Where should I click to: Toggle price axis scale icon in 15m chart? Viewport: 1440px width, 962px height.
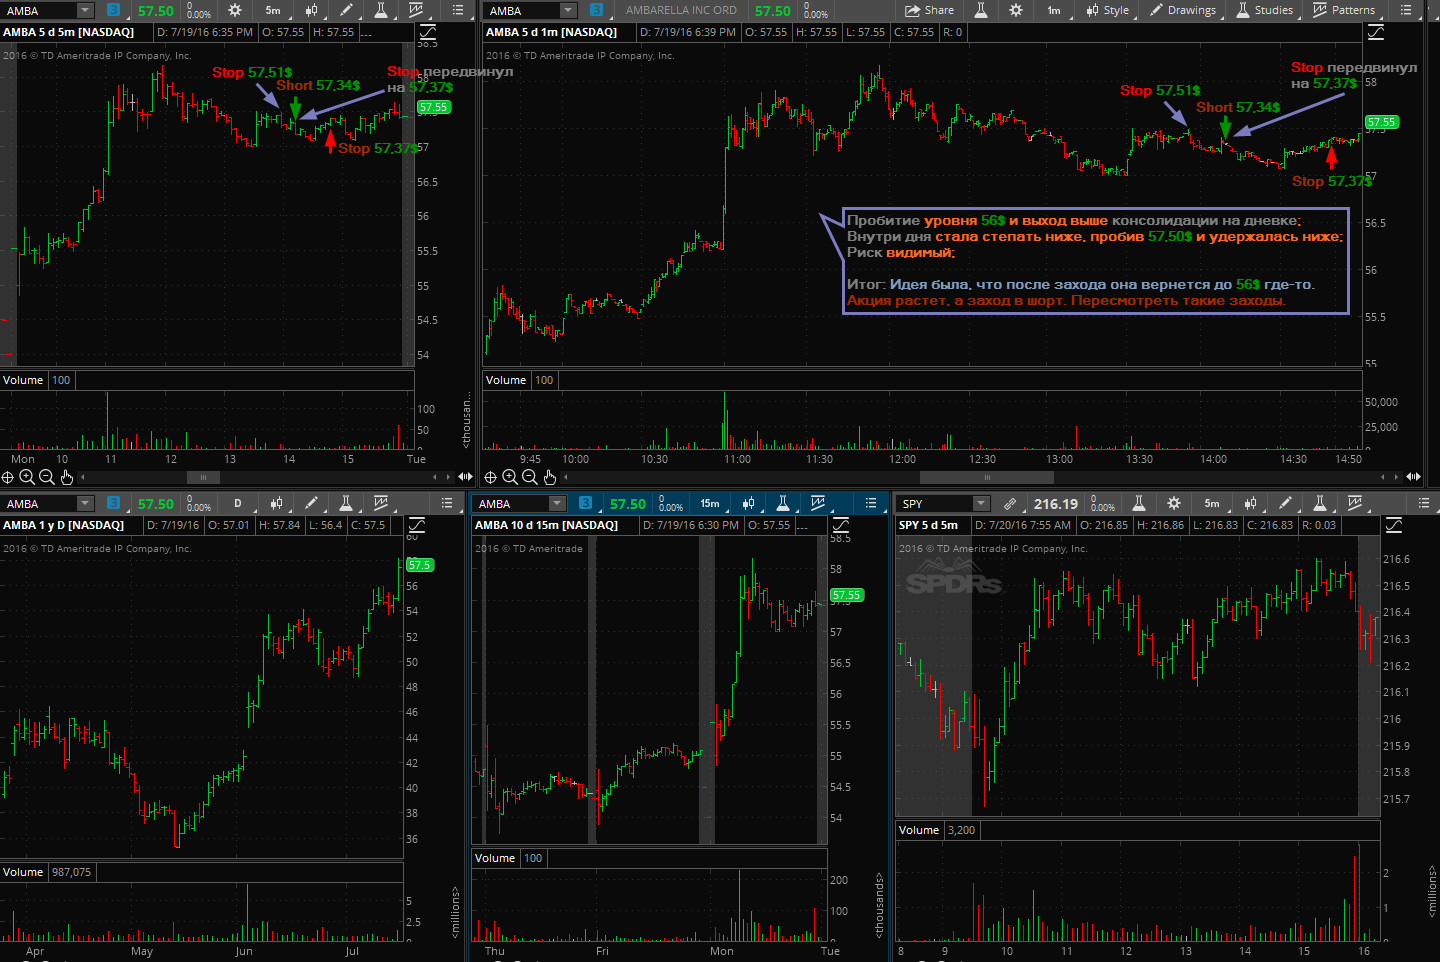841,525
